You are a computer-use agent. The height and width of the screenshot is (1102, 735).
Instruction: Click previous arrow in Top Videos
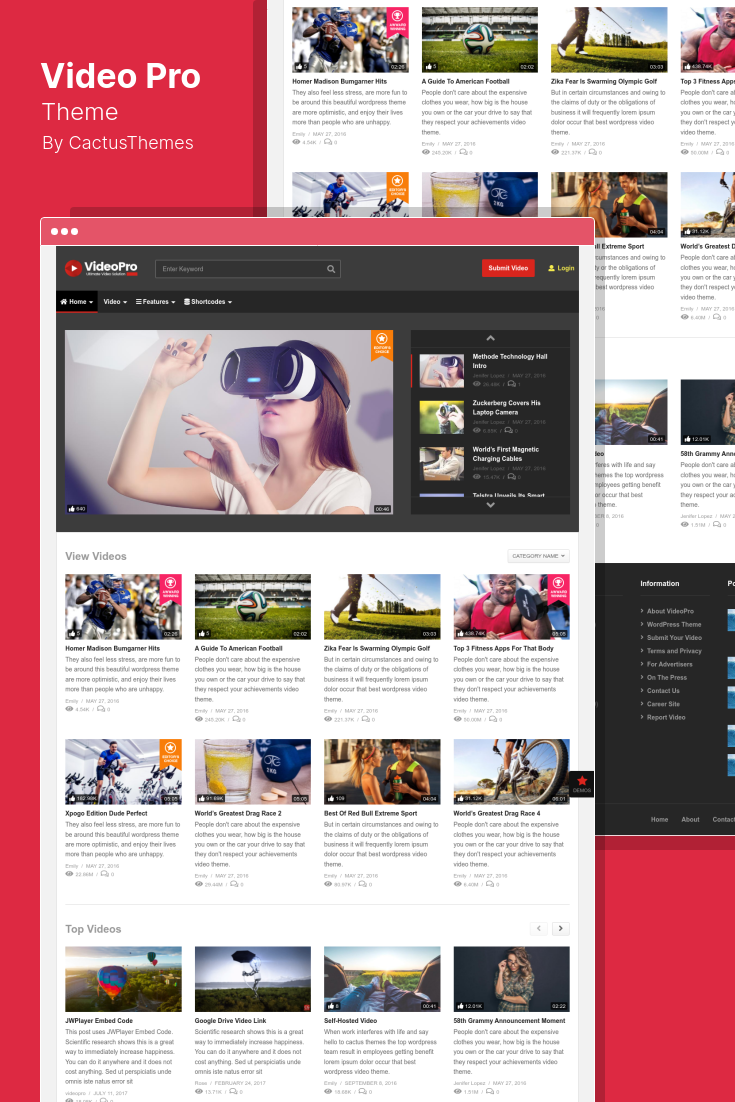coord(539,928)
